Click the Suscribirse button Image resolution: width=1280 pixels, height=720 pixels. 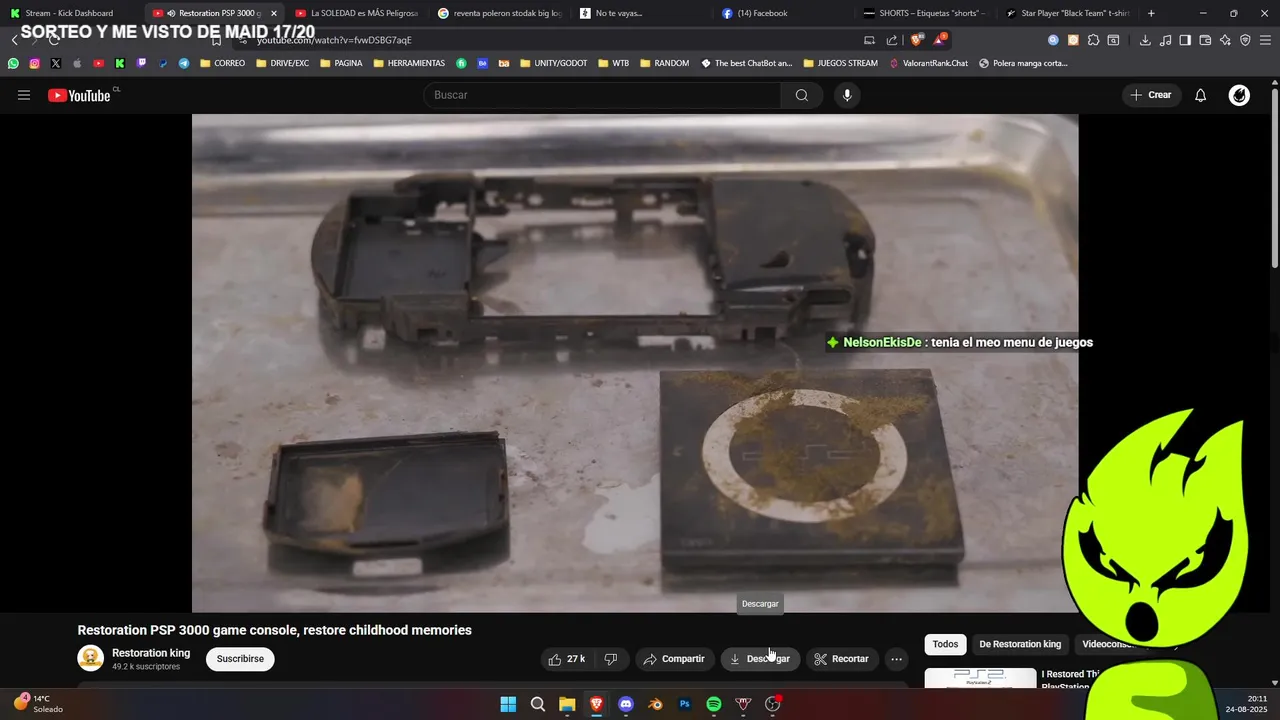click(x=240, y=659)
